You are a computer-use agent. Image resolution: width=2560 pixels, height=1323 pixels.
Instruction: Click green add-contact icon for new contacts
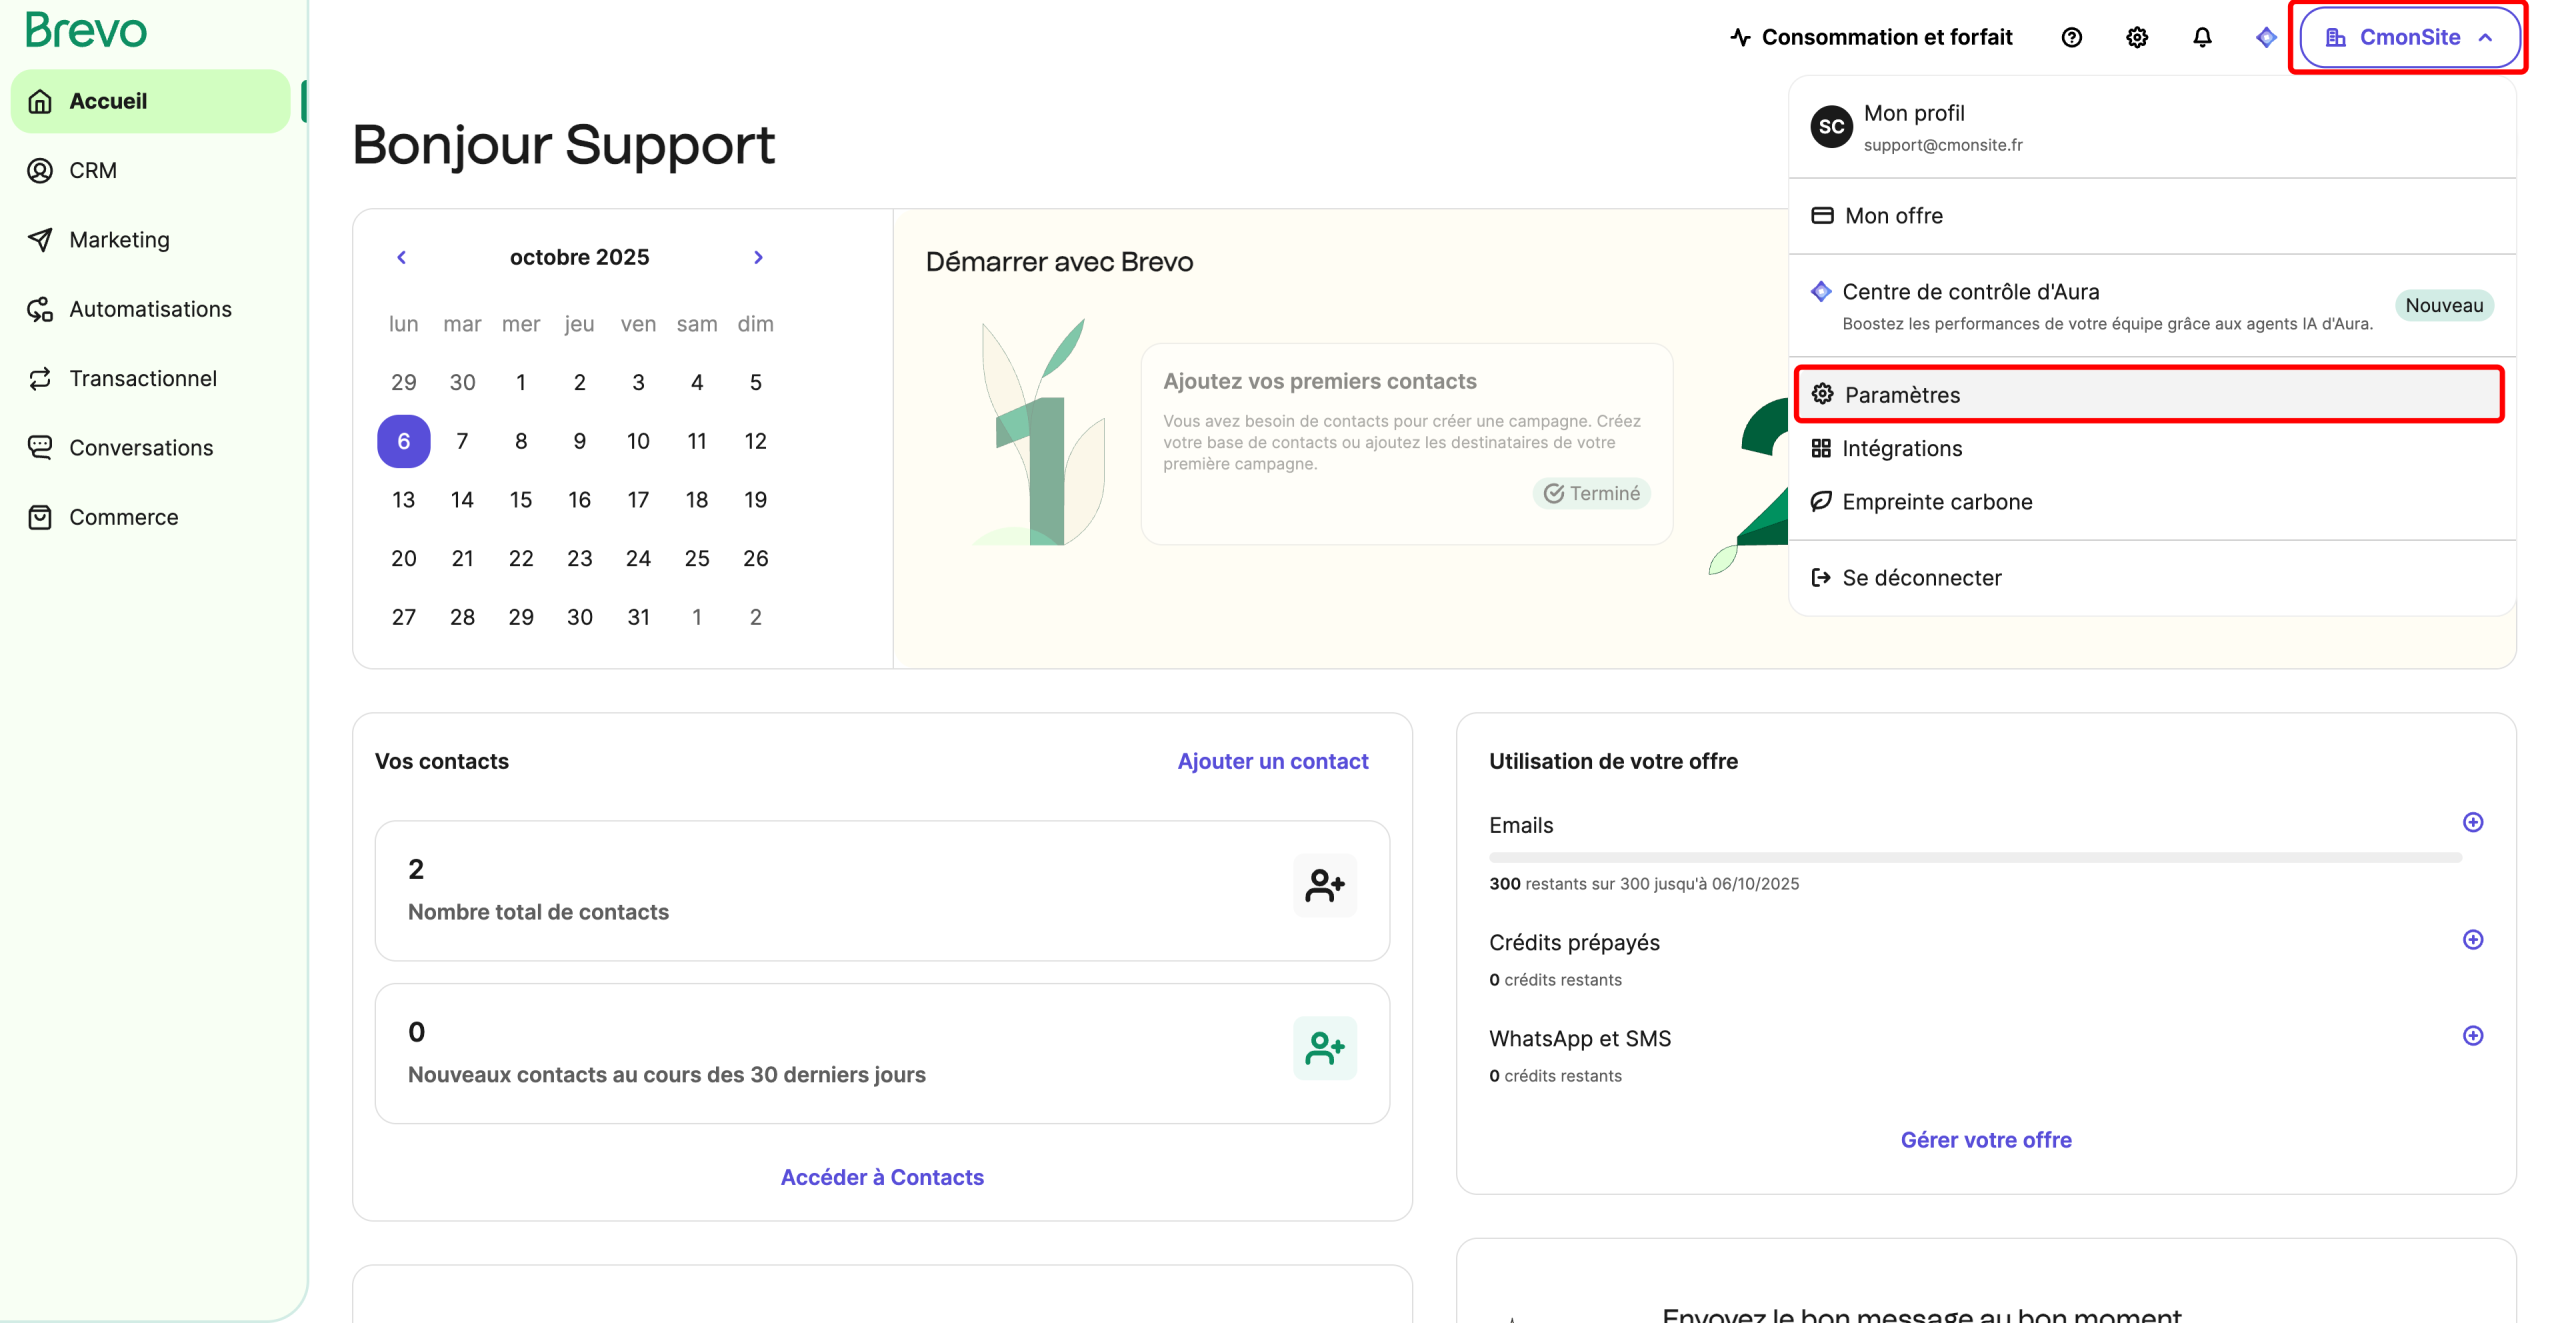(x=1324, y=1048)
